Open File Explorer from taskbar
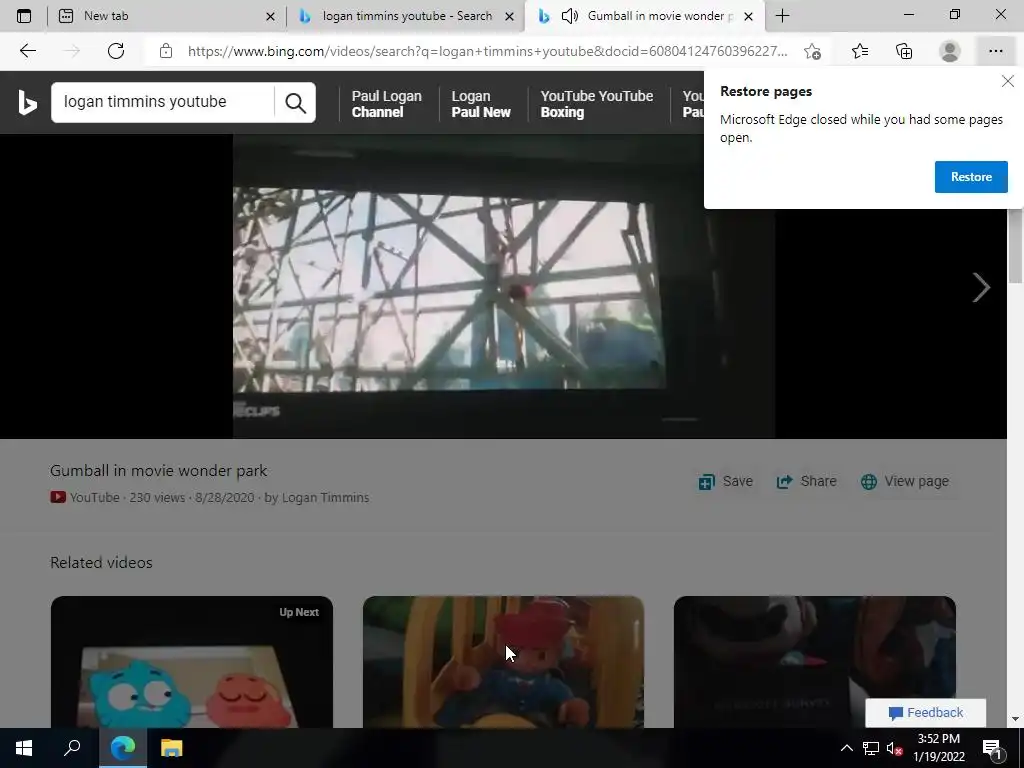 pyautogui.click(x=172, y=748)
